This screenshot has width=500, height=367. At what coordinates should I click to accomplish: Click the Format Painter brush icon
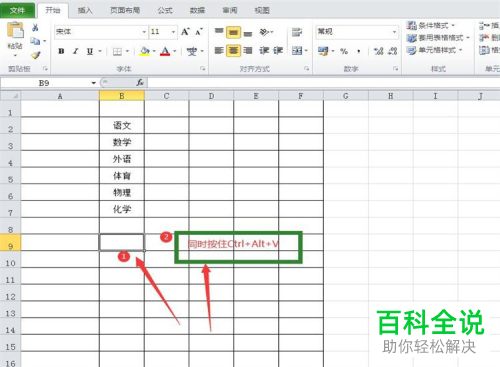pyautogui.click(x=36, y=55)
